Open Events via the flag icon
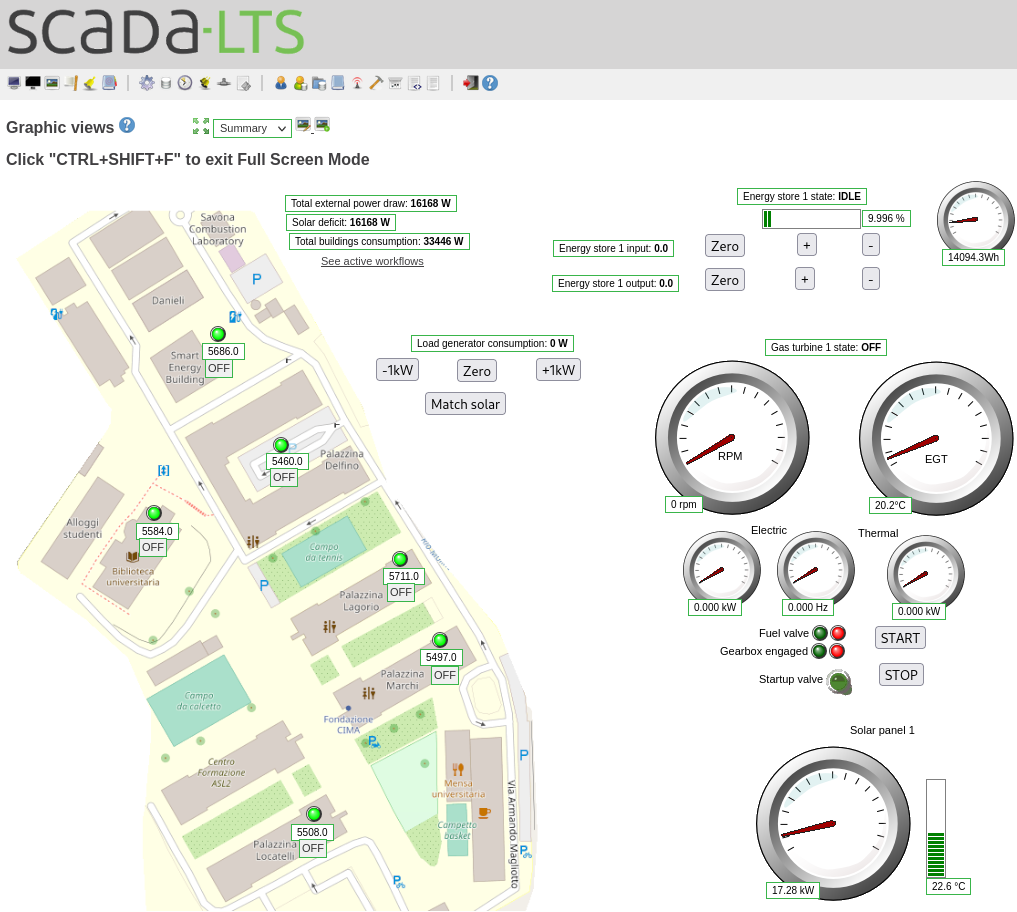The height and width of the screenshot is (912, 1017). tap(71, 83)
